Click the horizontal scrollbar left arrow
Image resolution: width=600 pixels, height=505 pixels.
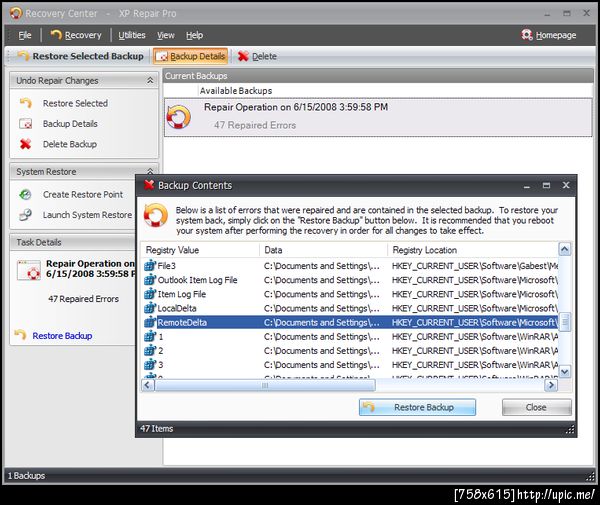148,385
